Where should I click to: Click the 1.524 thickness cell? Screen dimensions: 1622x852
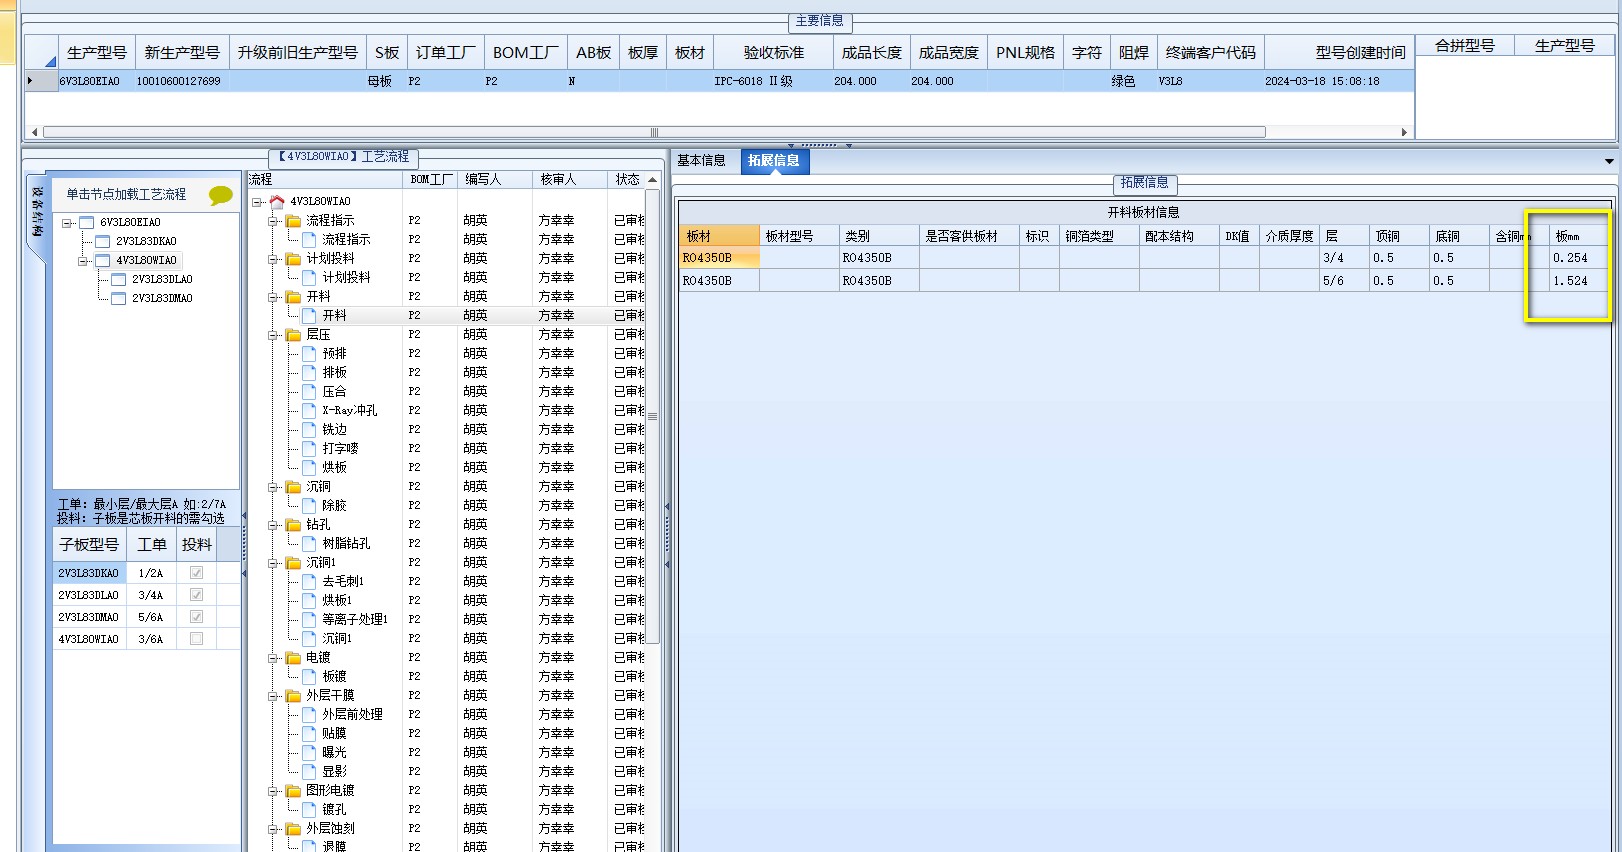[1579, 281]
